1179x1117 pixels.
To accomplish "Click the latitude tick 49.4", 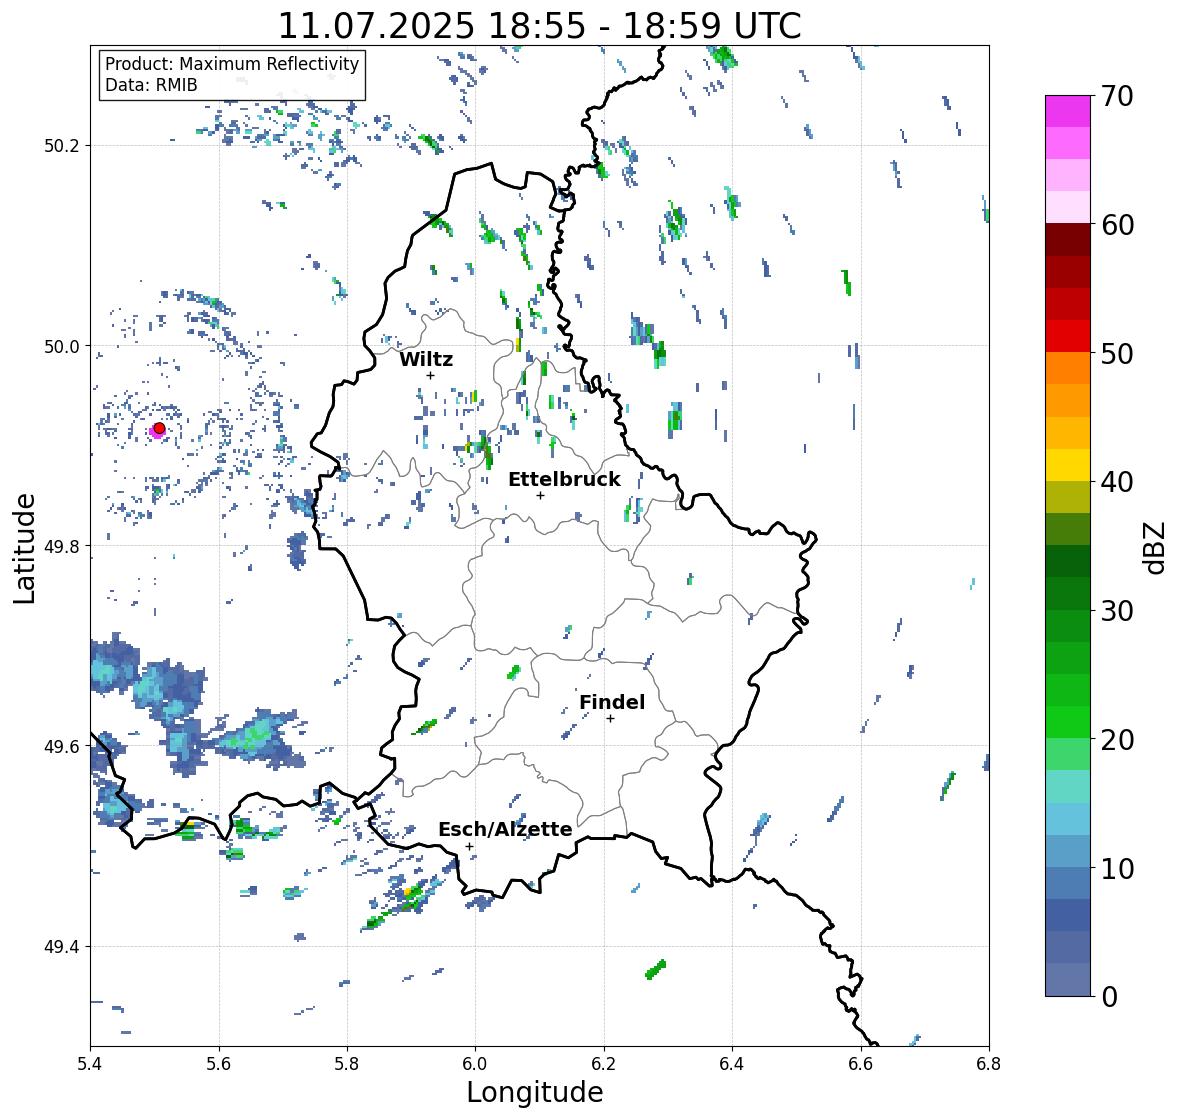I will pyautogui.click(x=61, y=946).
